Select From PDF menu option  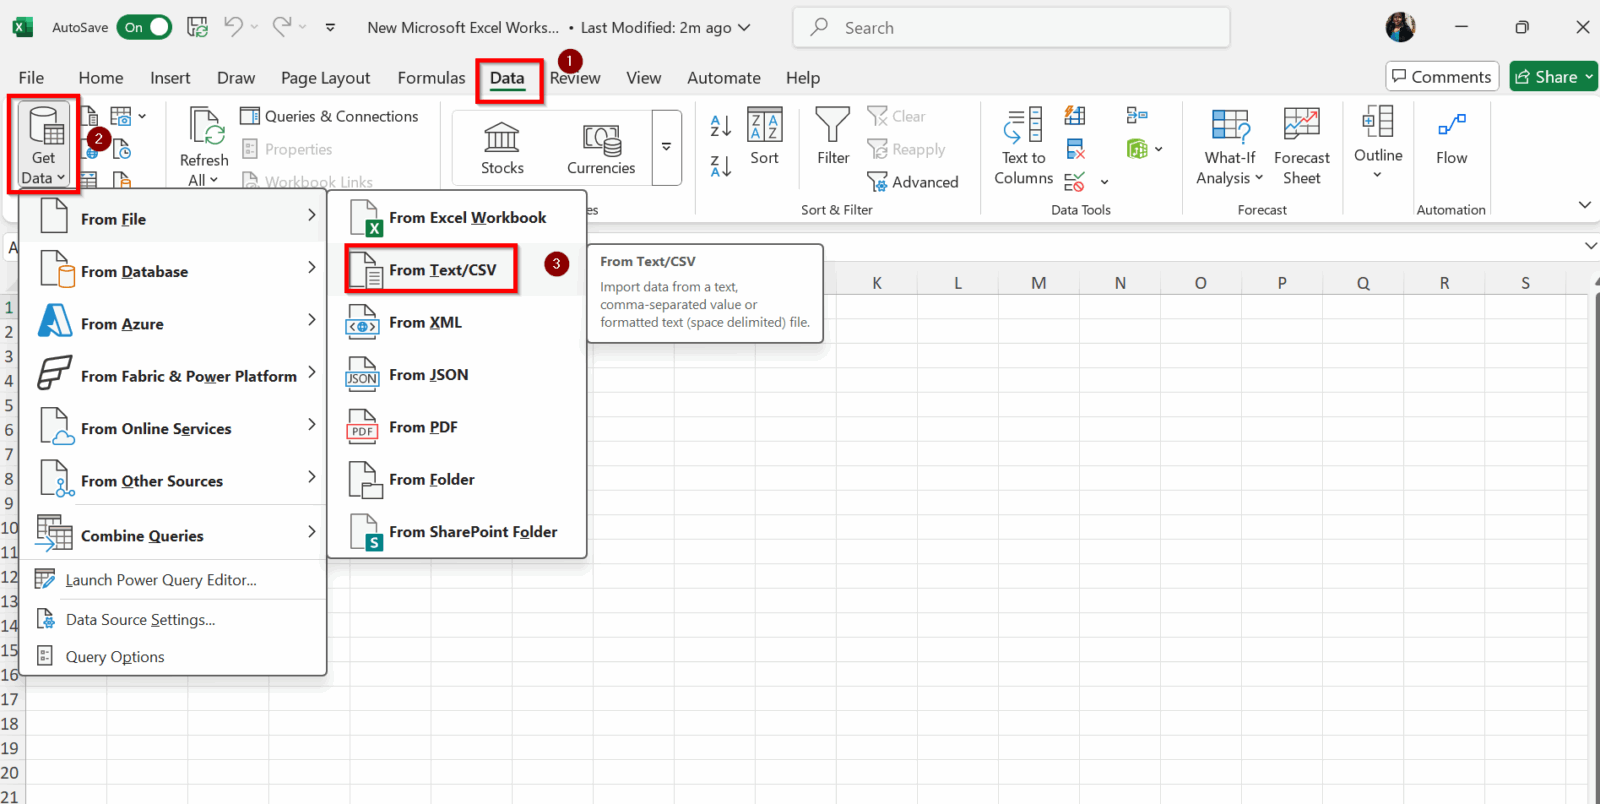(423, 427)
